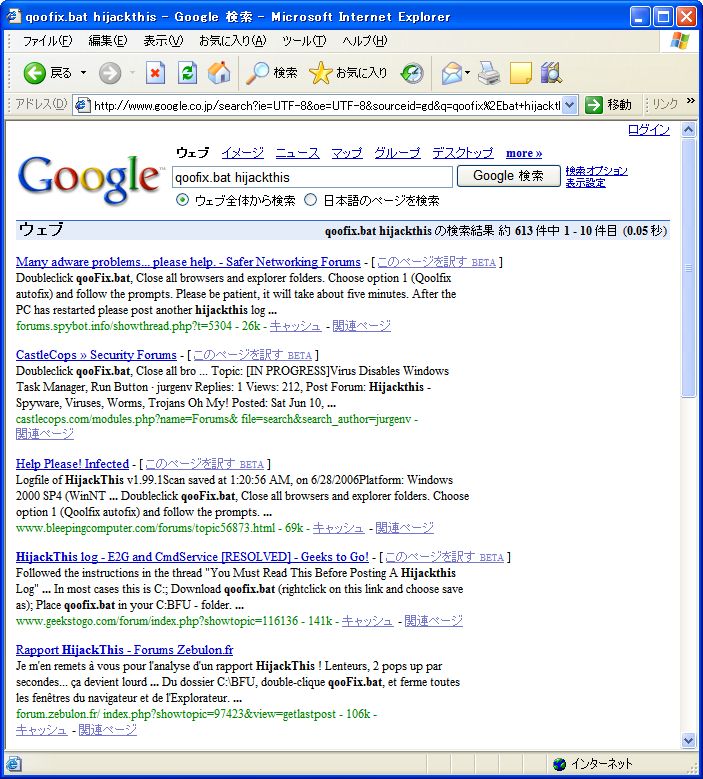Viewport: 703px width, 779px height.
Task: Open cached copy of geekstogo result
Action: pyautogui.click(x=368, y=621)
